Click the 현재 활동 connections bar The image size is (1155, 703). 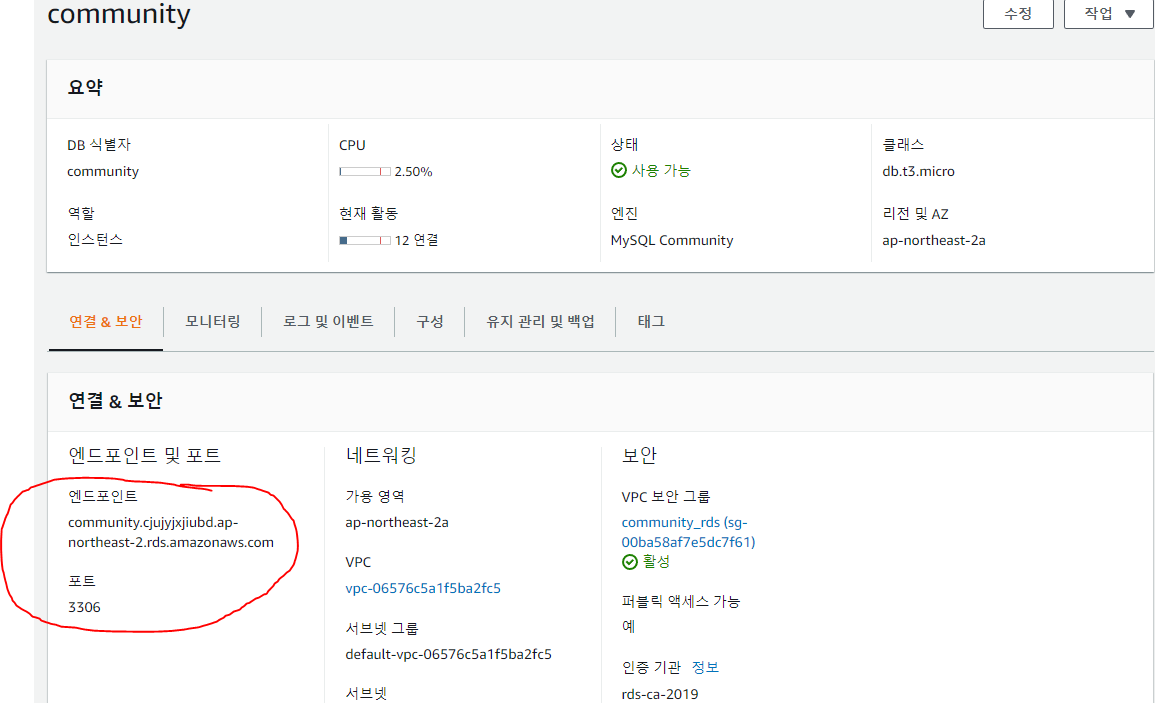tap(365, 240)
